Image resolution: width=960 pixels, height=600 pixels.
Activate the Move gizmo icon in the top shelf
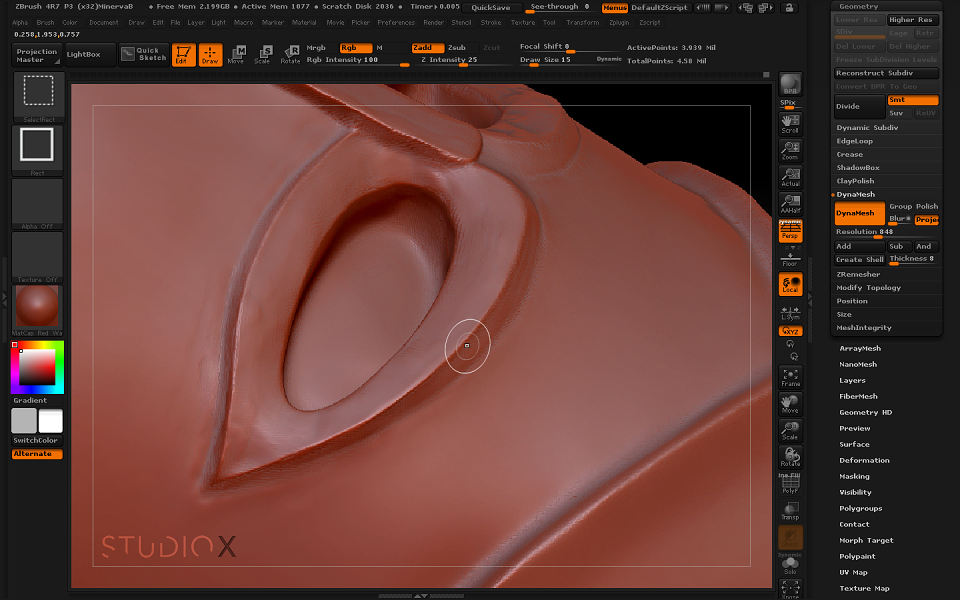[236, 54]
